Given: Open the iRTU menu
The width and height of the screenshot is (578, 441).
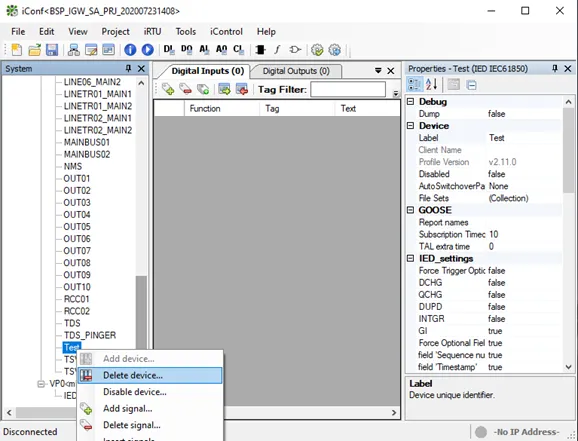Looking at the screenshot, I should (x=152, y=32).
